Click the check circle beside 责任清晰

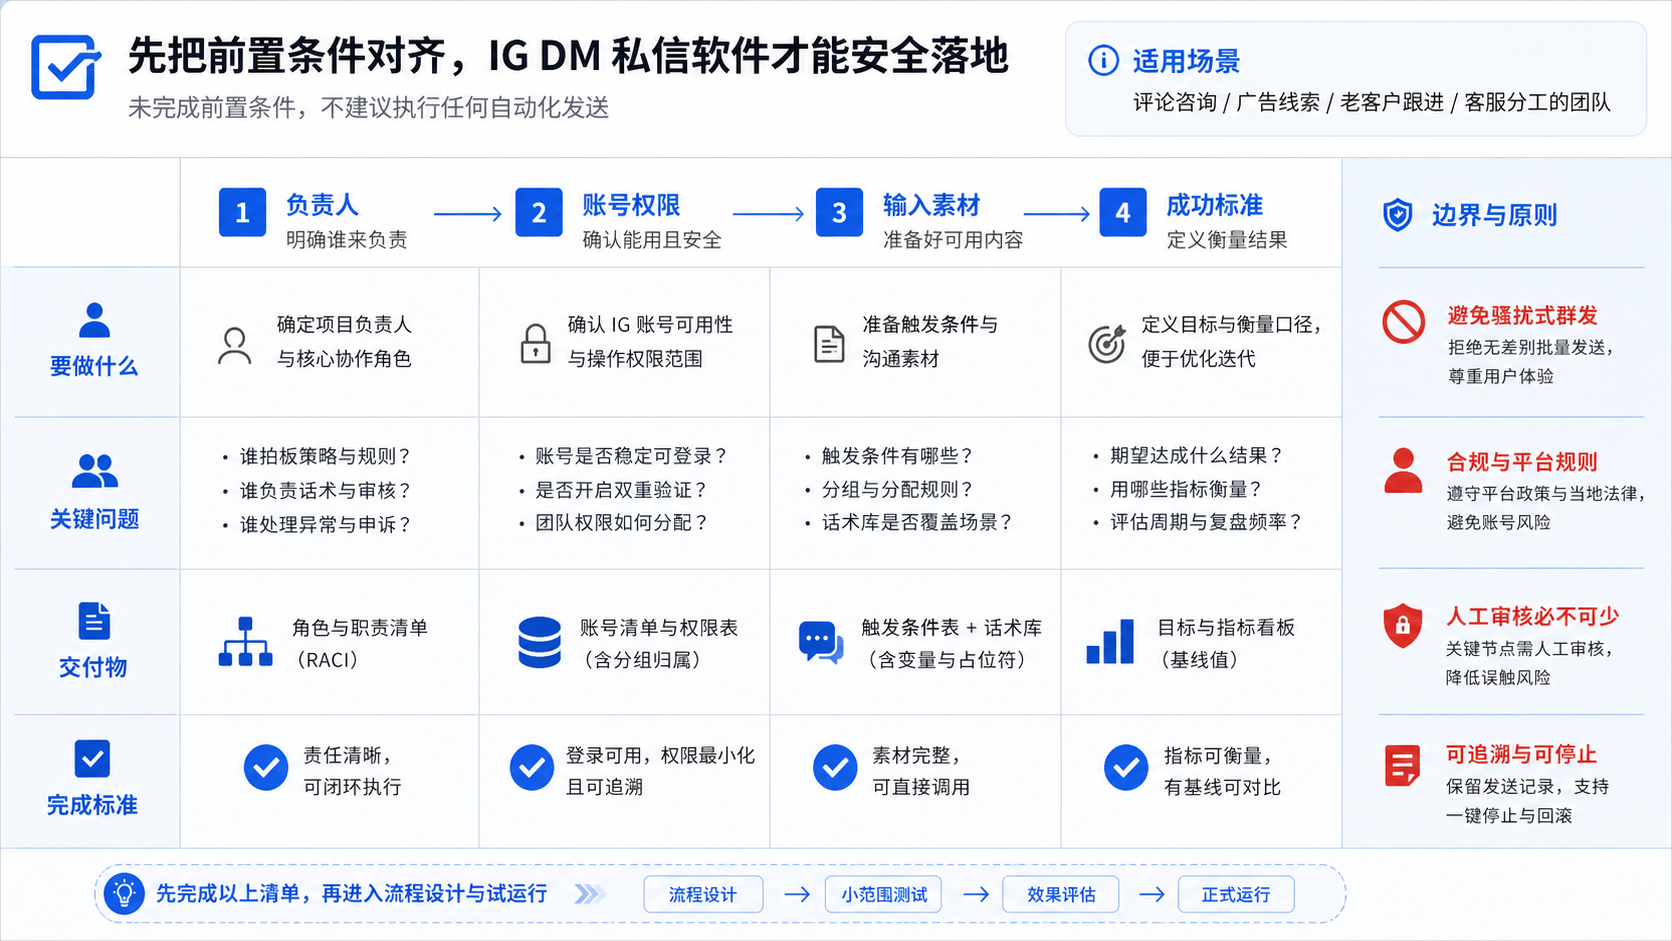266,768
